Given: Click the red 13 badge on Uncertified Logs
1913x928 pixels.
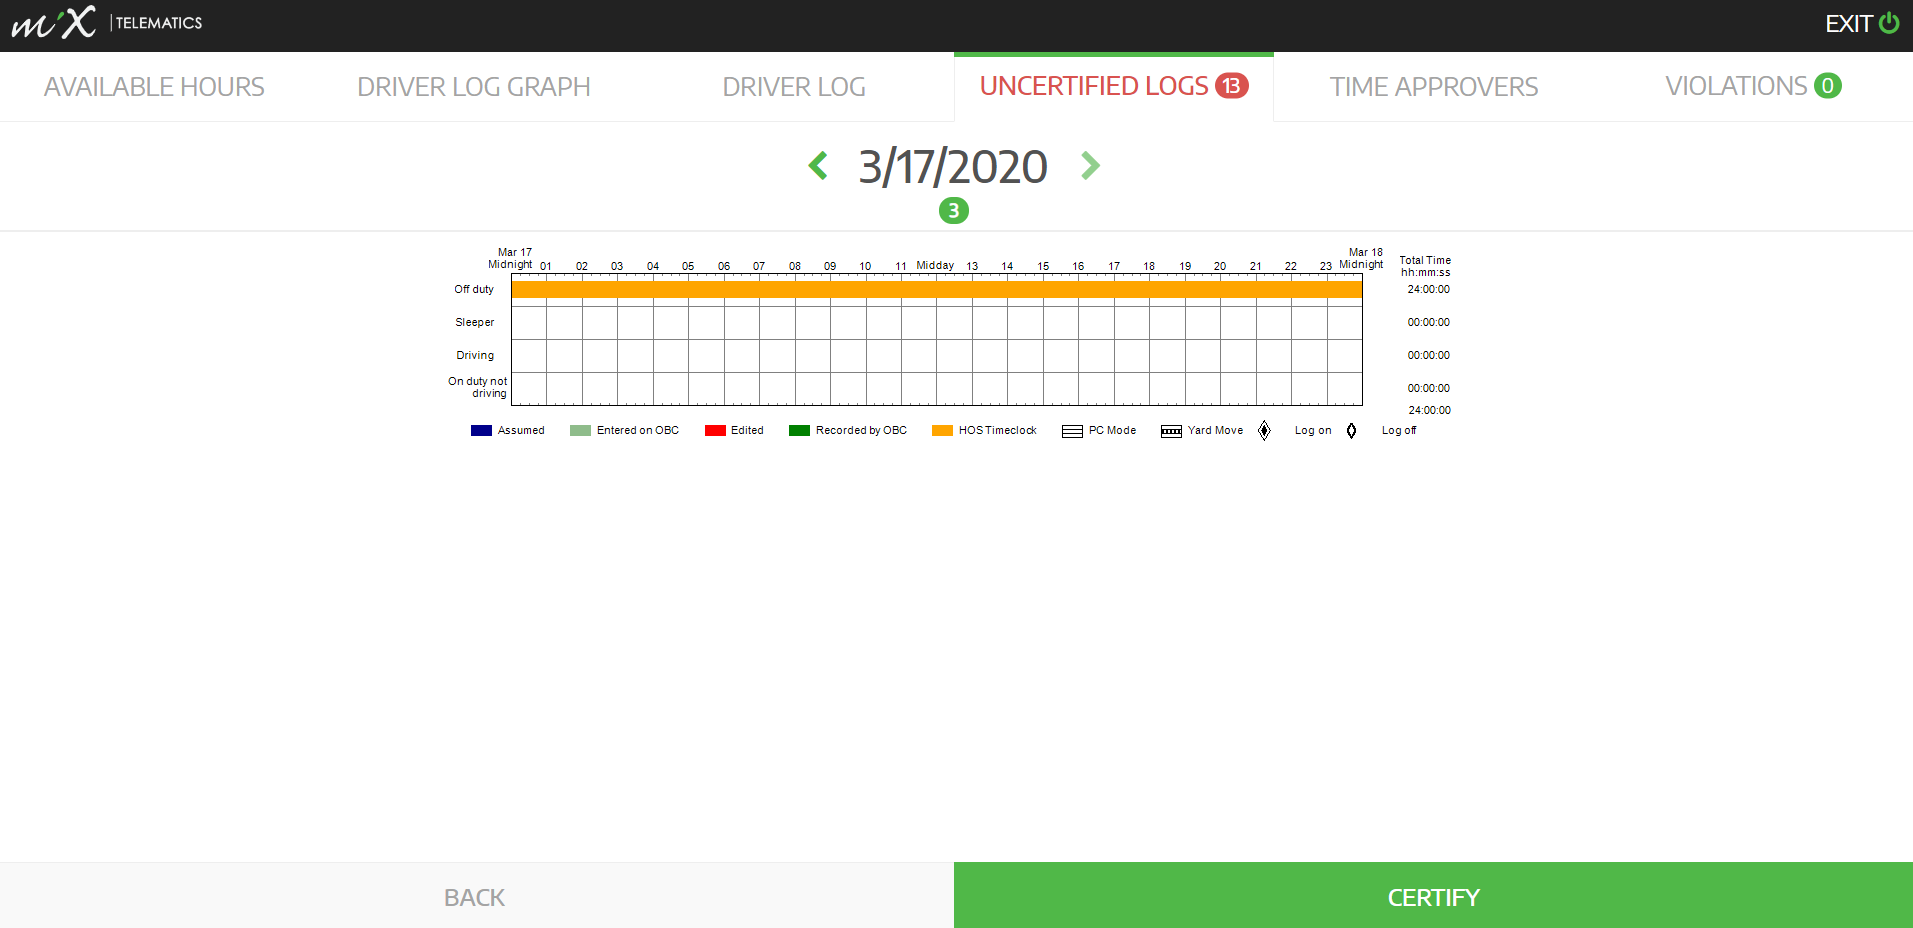Looking at the screenshot, I should tap(1232, 86).
